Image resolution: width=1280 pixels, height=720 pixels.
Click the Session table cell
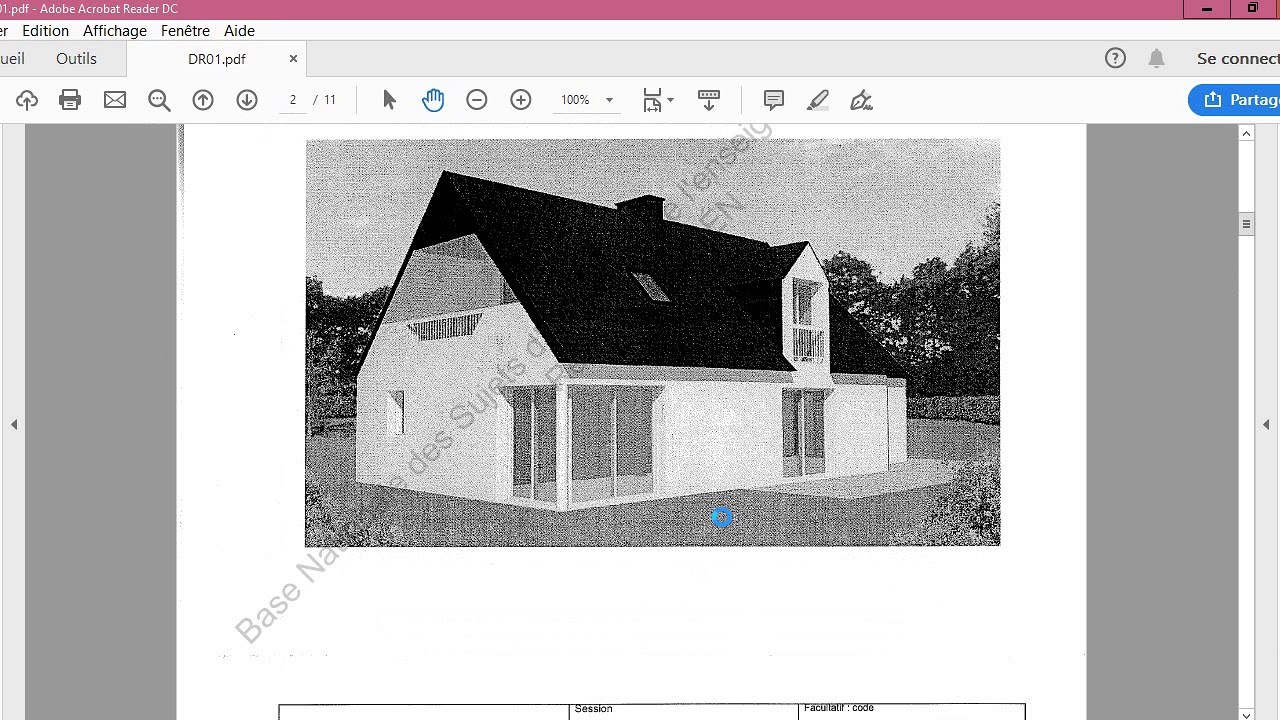[x=684, y=711]
